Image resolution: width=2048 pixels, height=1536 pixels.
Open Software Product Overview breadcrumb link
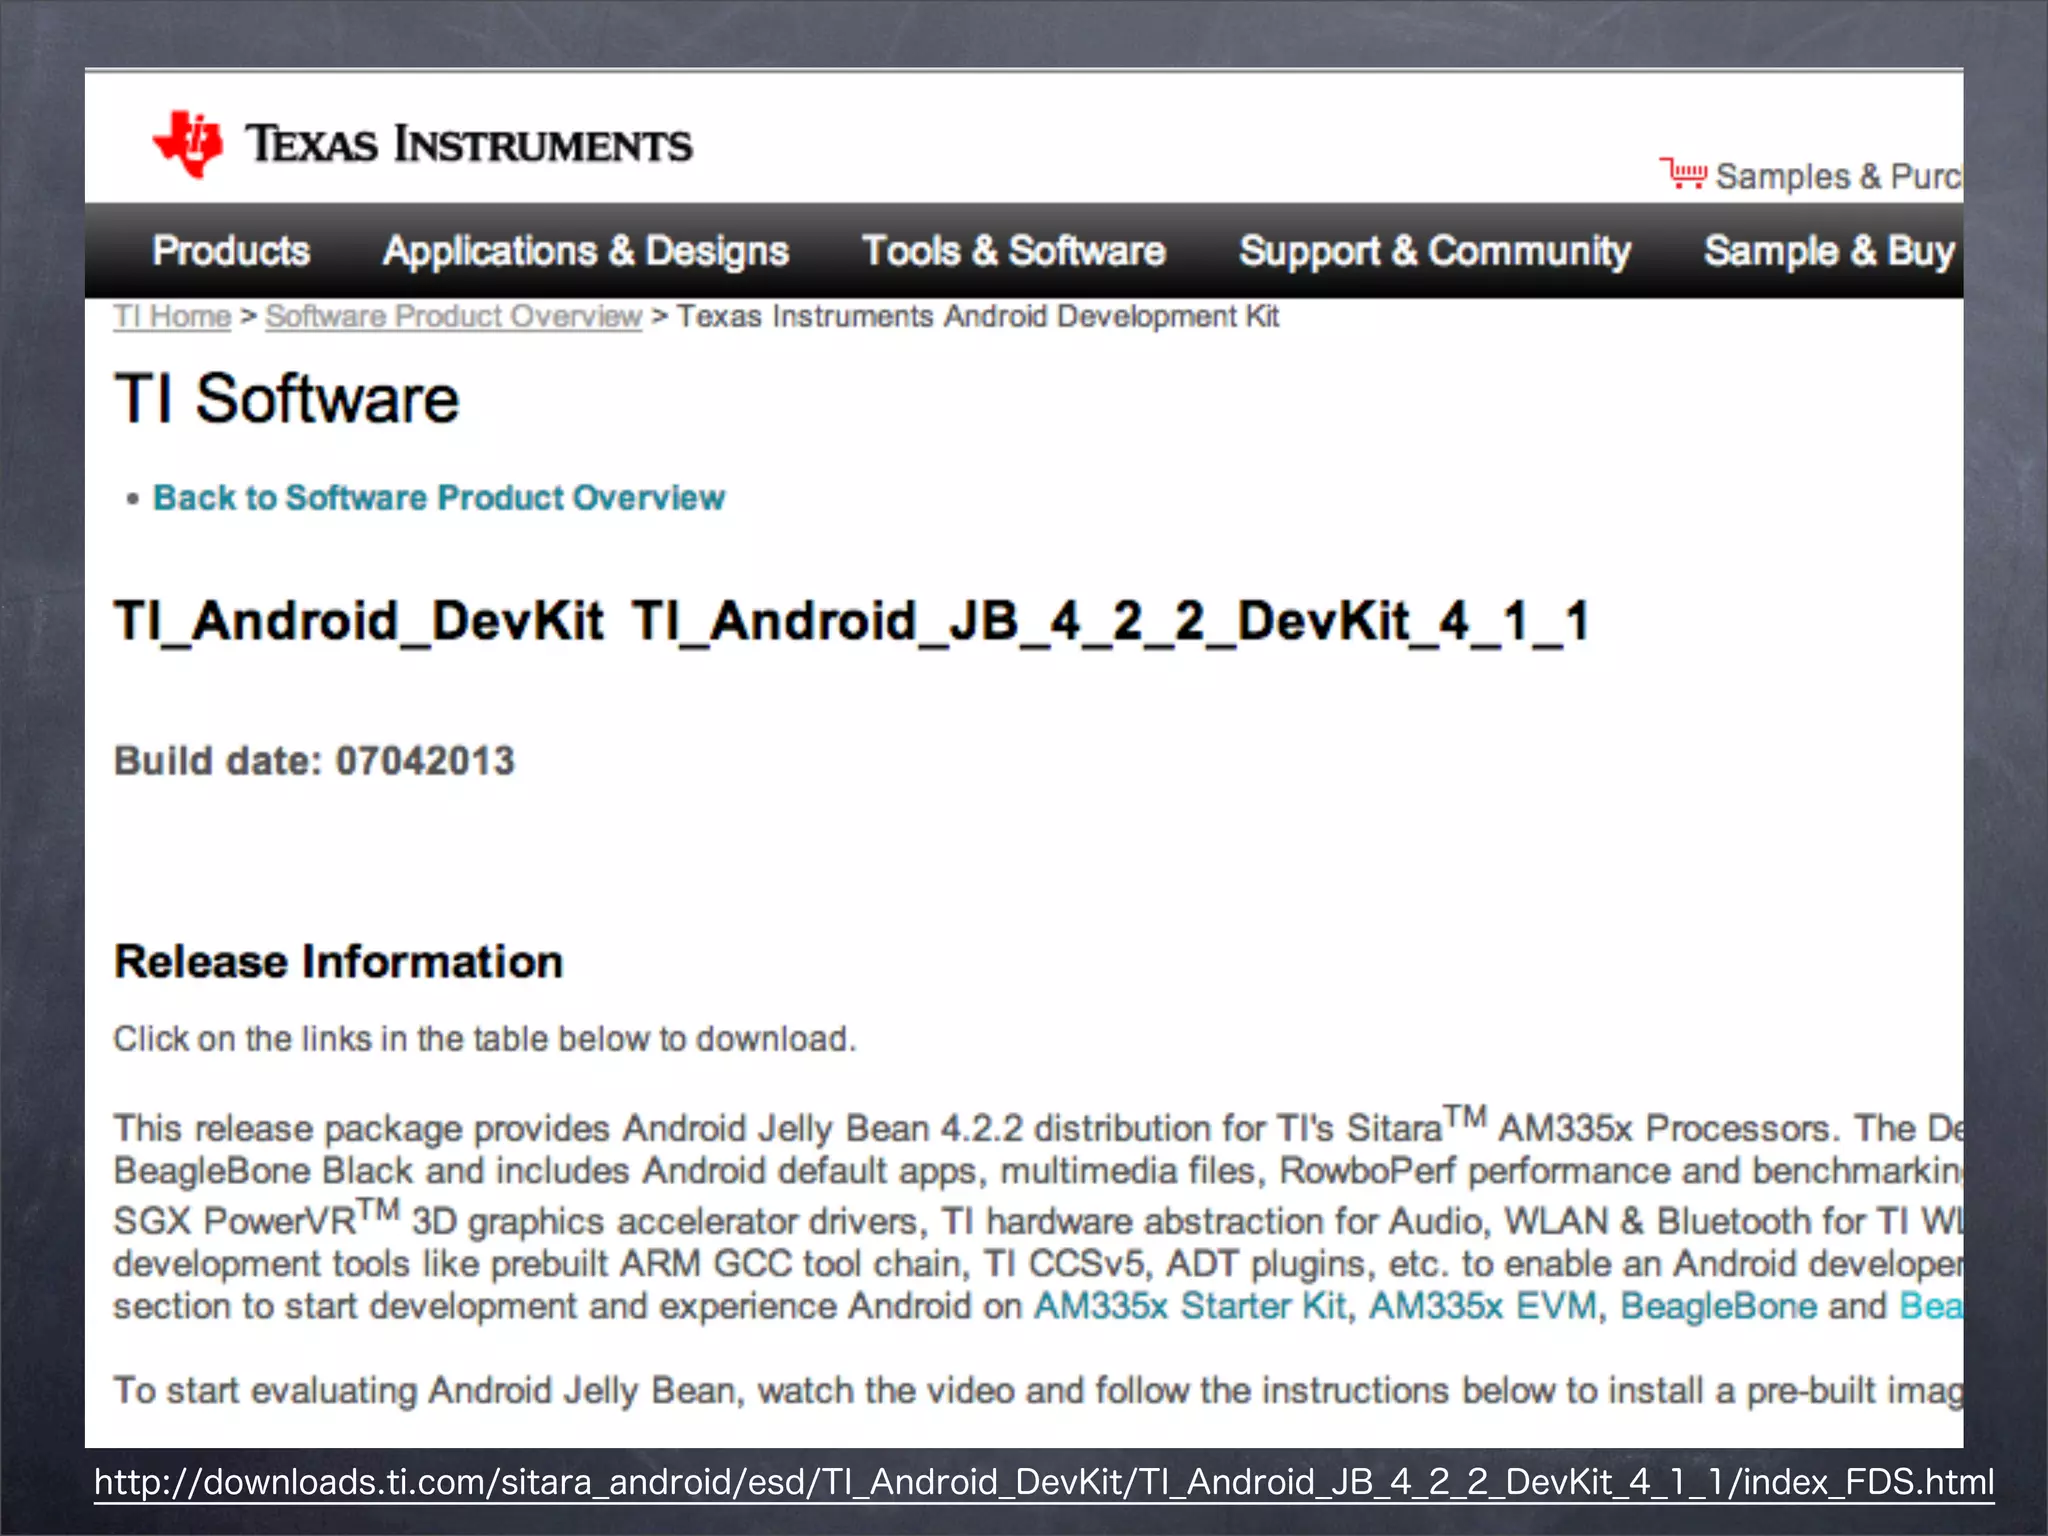point(453,316)
